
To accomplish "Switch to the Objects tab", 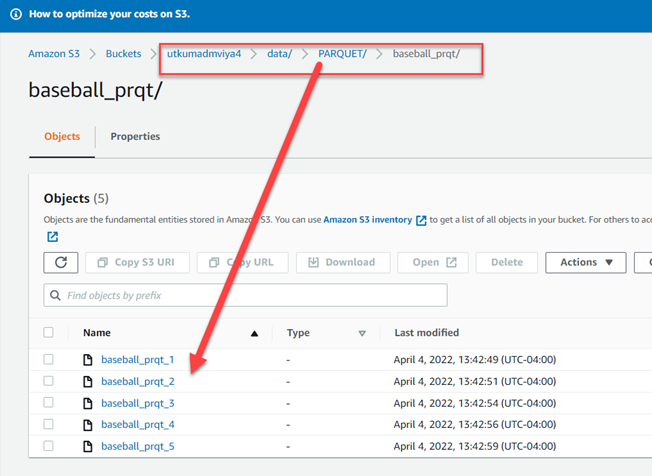I will (x=62, y=136).
